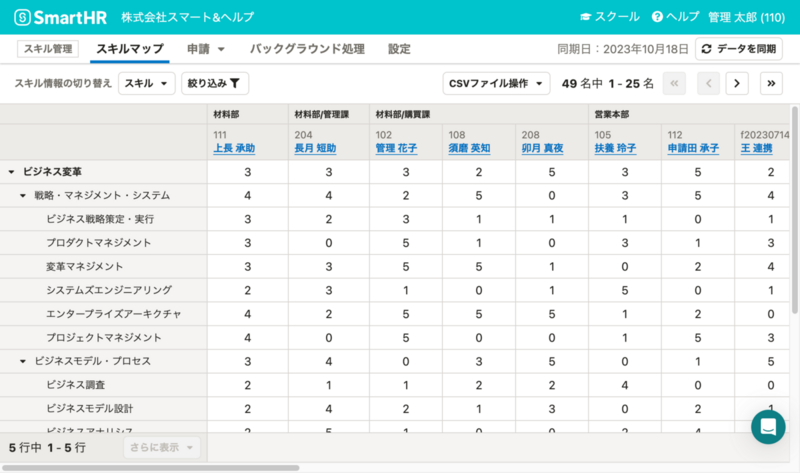Open the chat support widget
Screen dimensions: 800x473
(x=768, y=427)
